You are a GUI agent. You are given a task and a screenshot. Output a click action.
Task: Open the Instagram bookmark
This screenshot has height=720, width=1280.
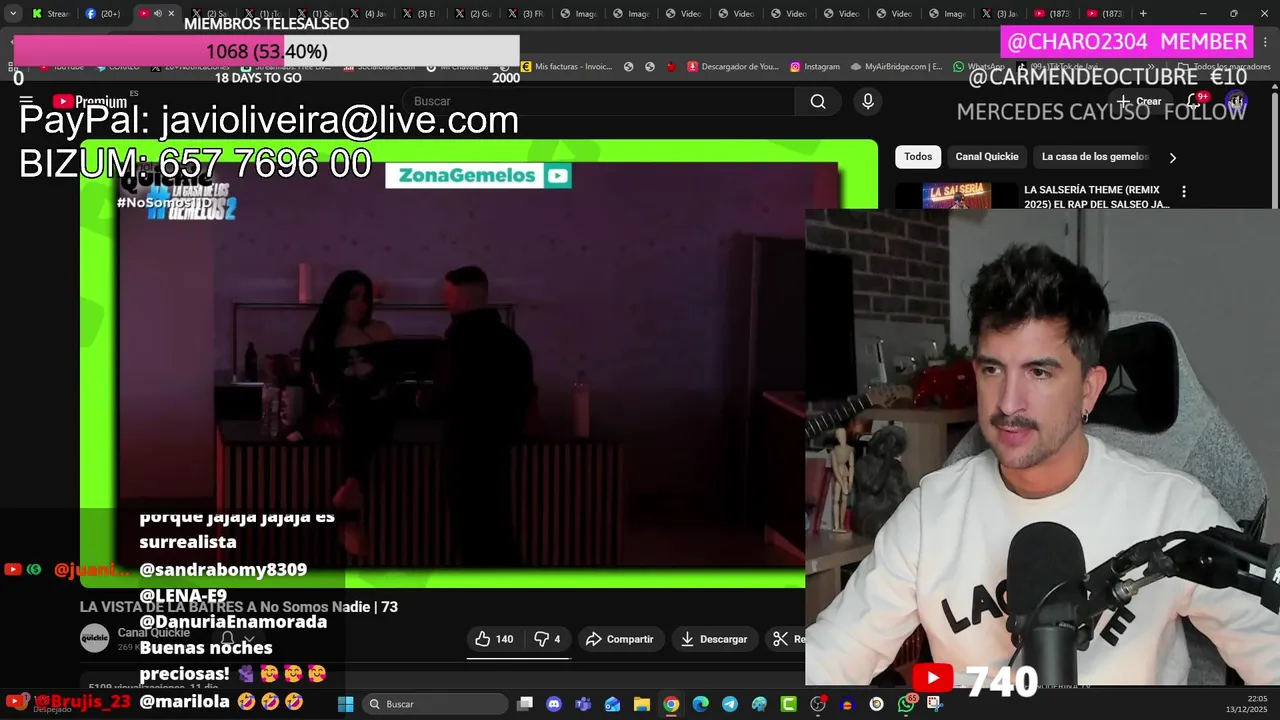coord(815,67)
